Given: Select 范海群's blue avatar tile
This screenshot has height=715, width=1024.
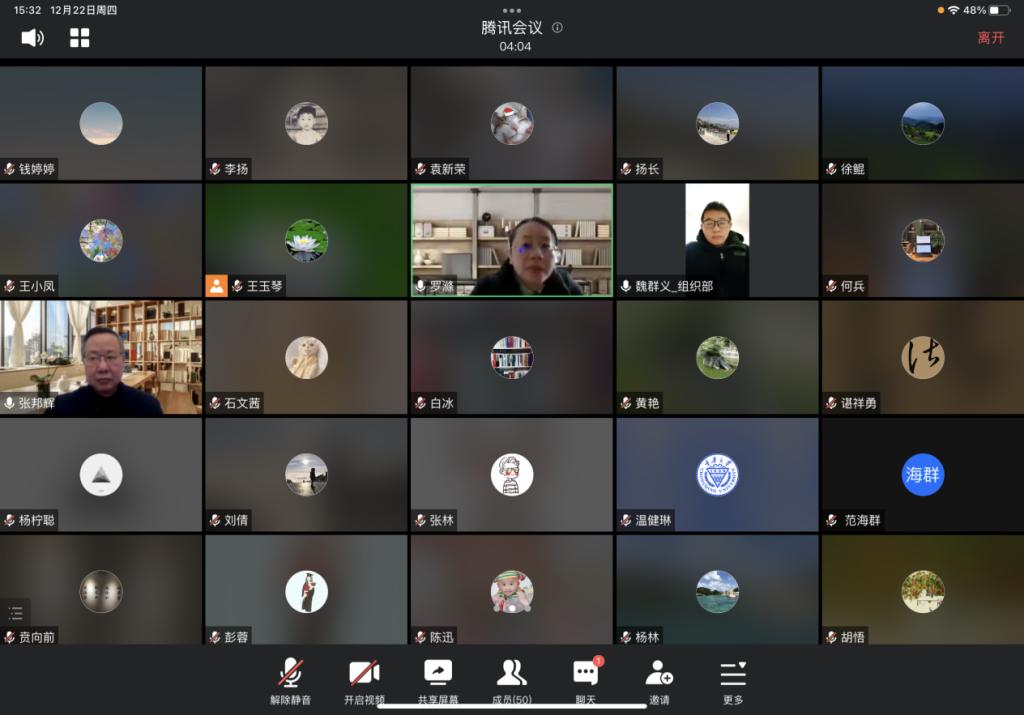Looking at the screenshot, I should tap(922, 475).
